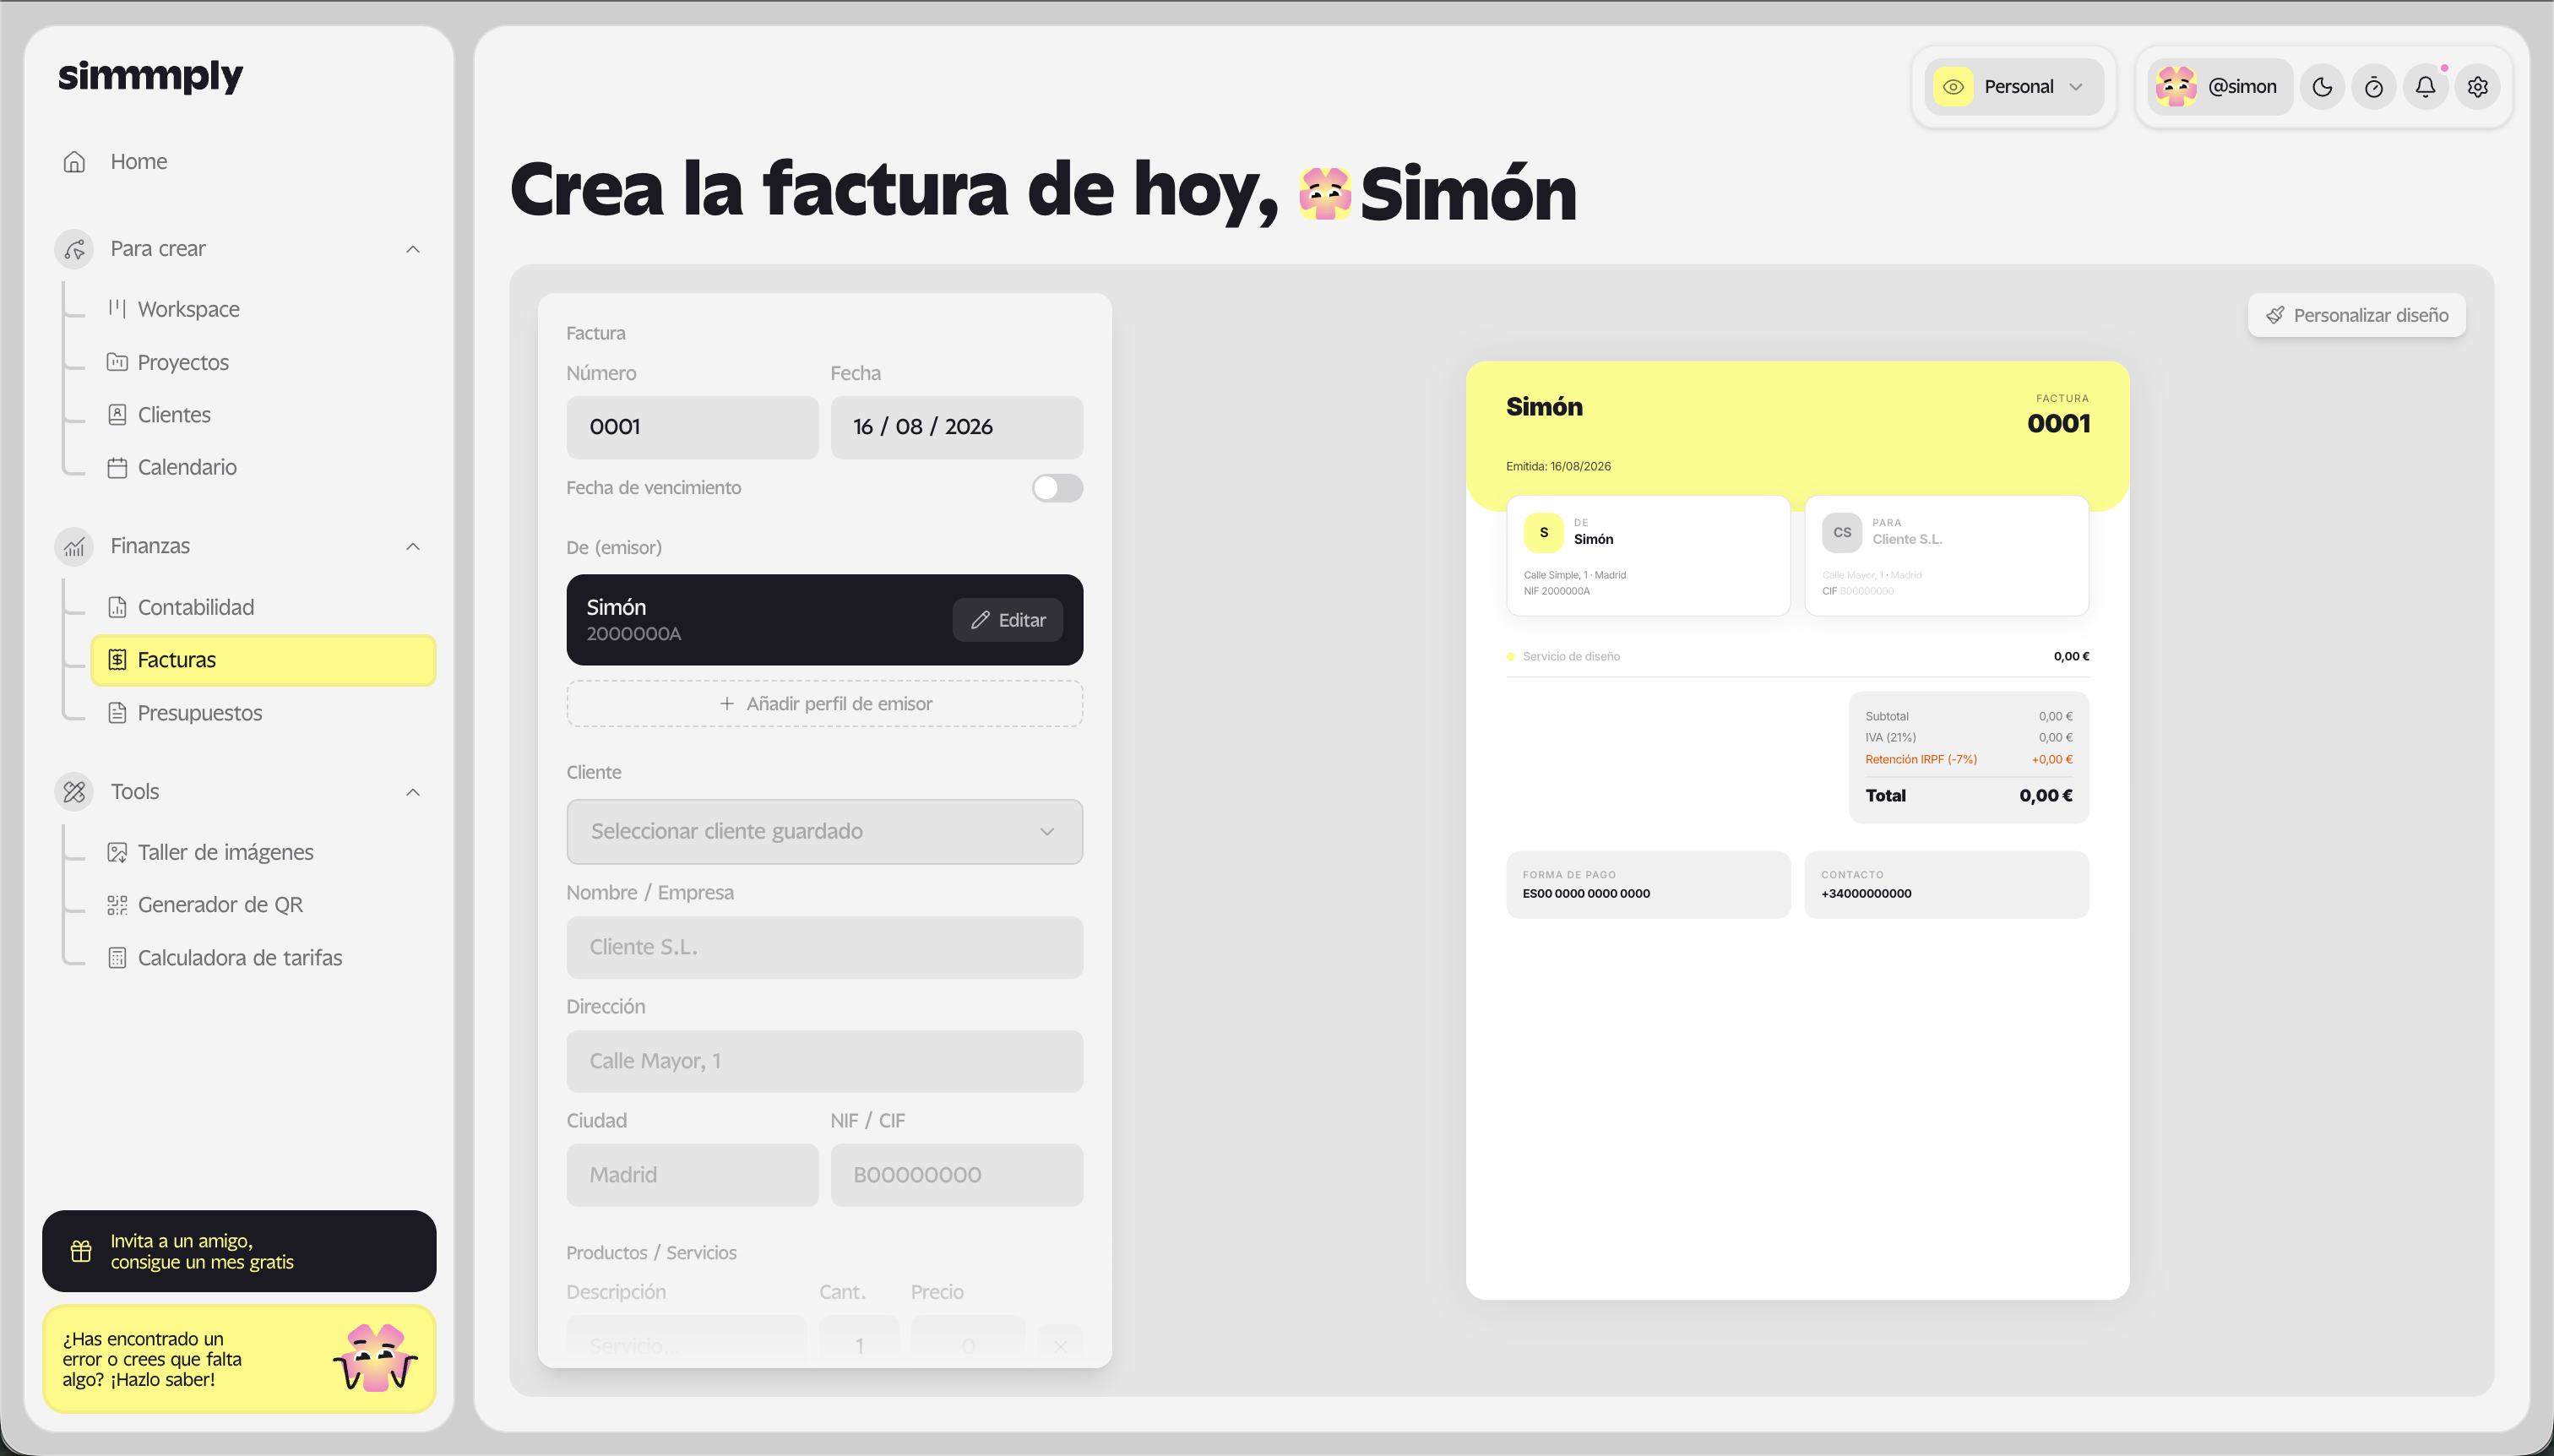Click Invita a un amigo banner
The image size is (2554, 1456).
(x=239, y=1251)
